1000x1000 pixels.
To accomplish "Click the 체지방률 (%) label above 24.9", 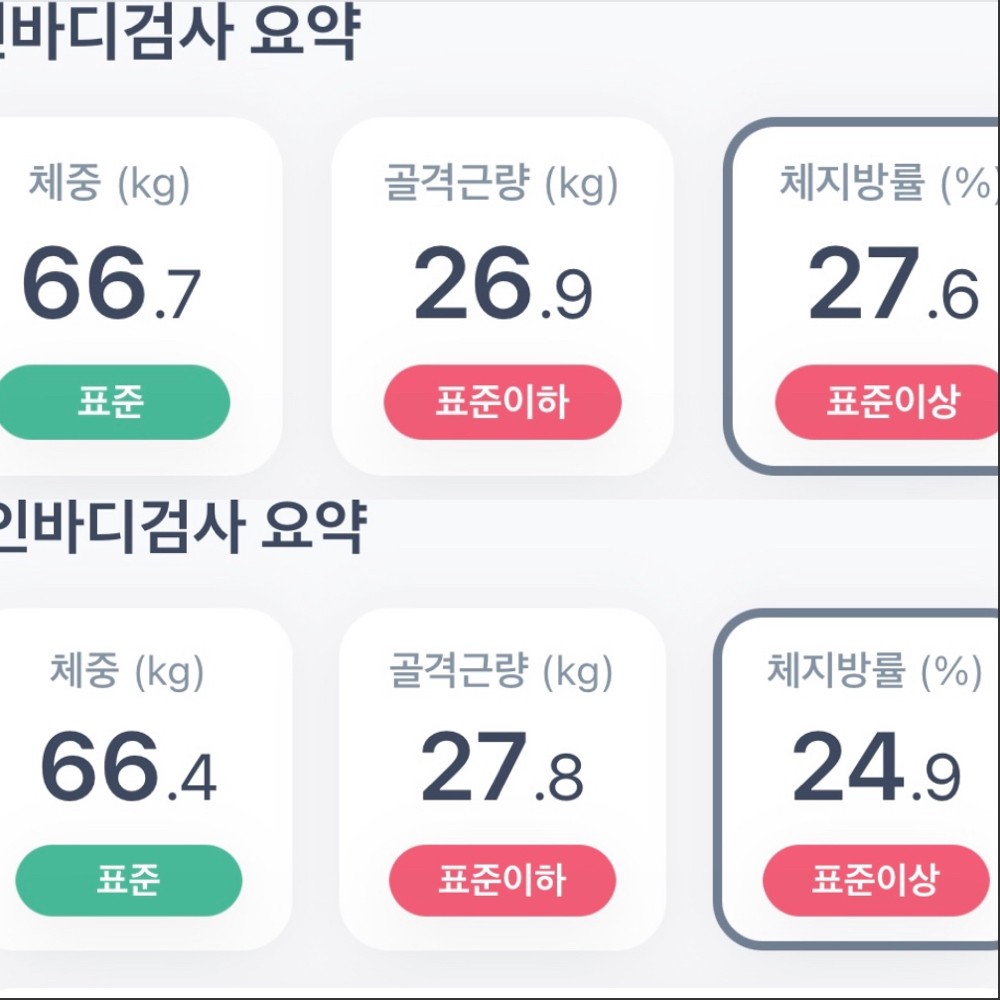I will [x=874, y=671].
